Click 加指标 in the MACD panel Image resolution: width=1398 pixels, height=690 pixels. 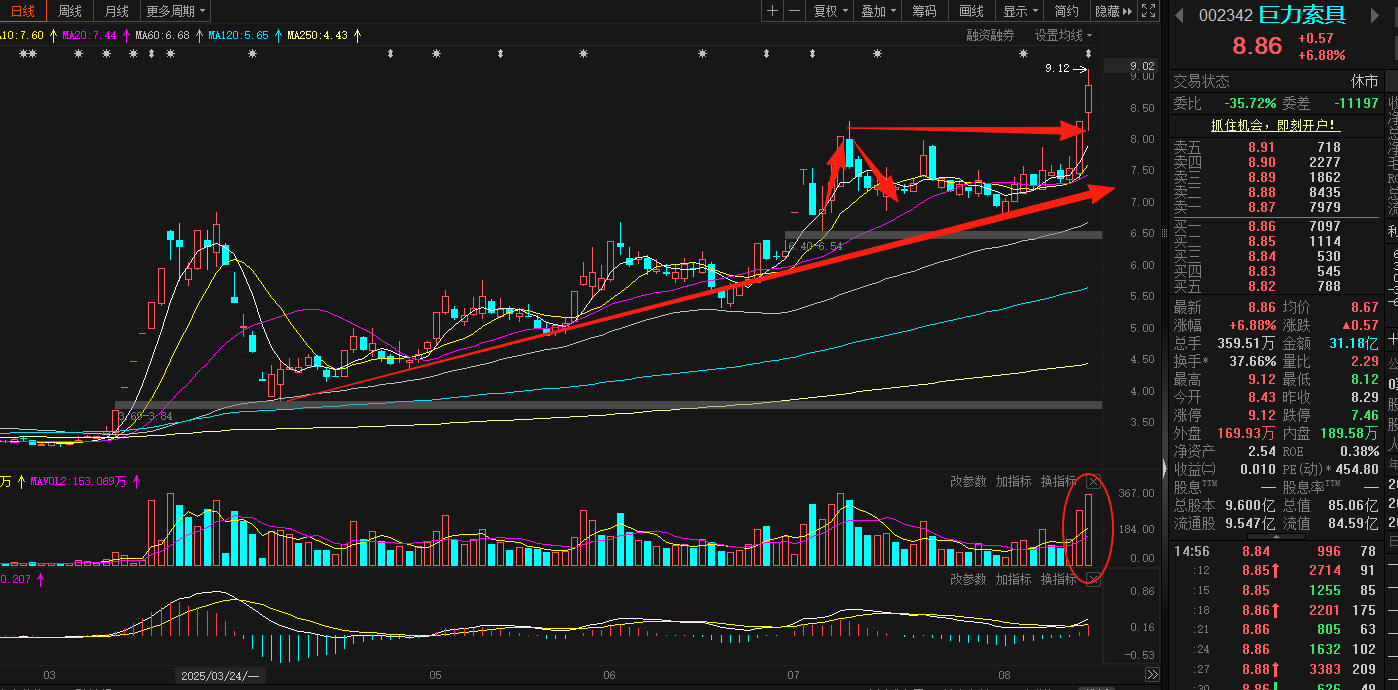coord(1013,580)
